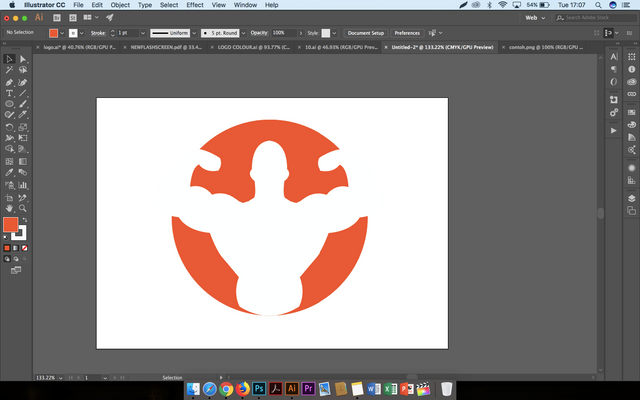640x400 pixels.
Task: Select the Slice tool
Action: point(23,198)
